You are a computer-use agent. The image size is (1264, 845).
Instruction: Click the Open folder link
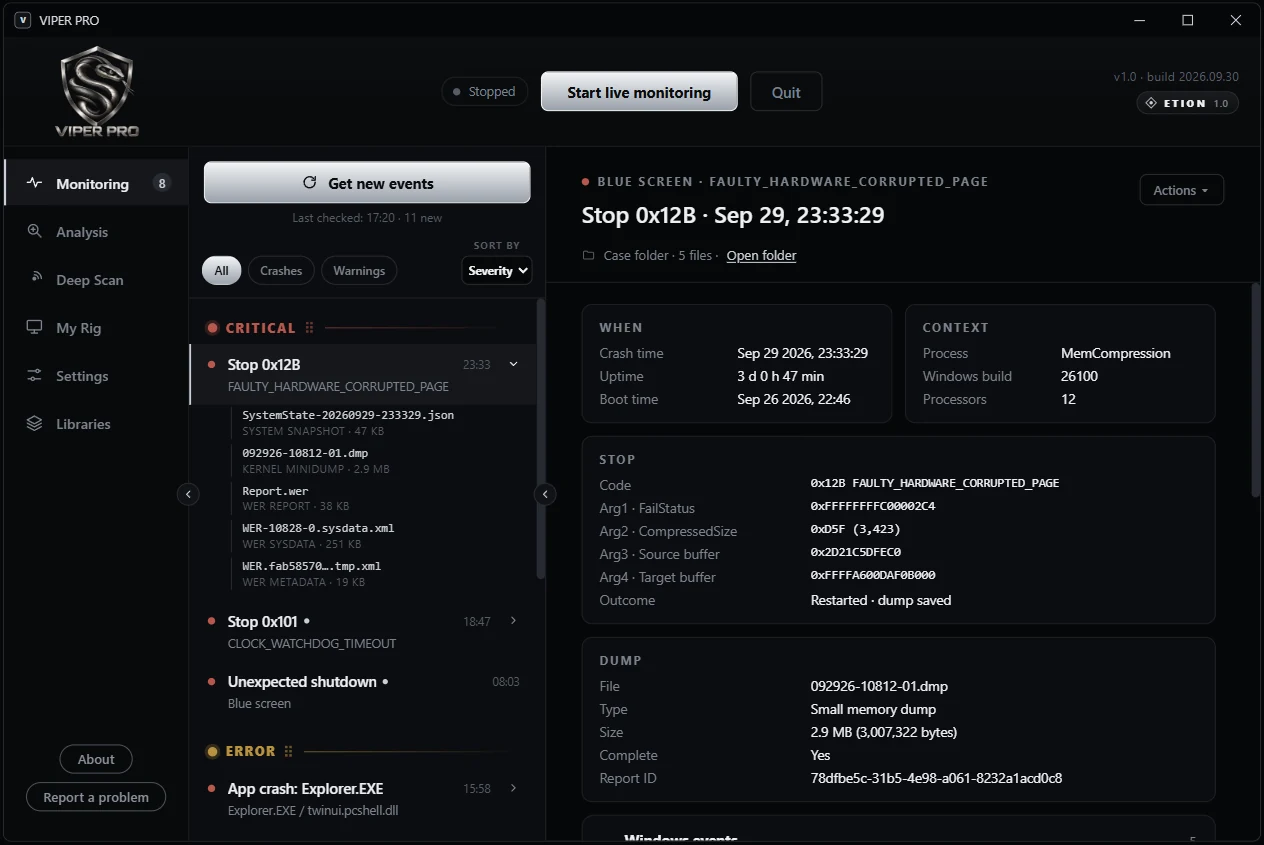coord(761,255)
